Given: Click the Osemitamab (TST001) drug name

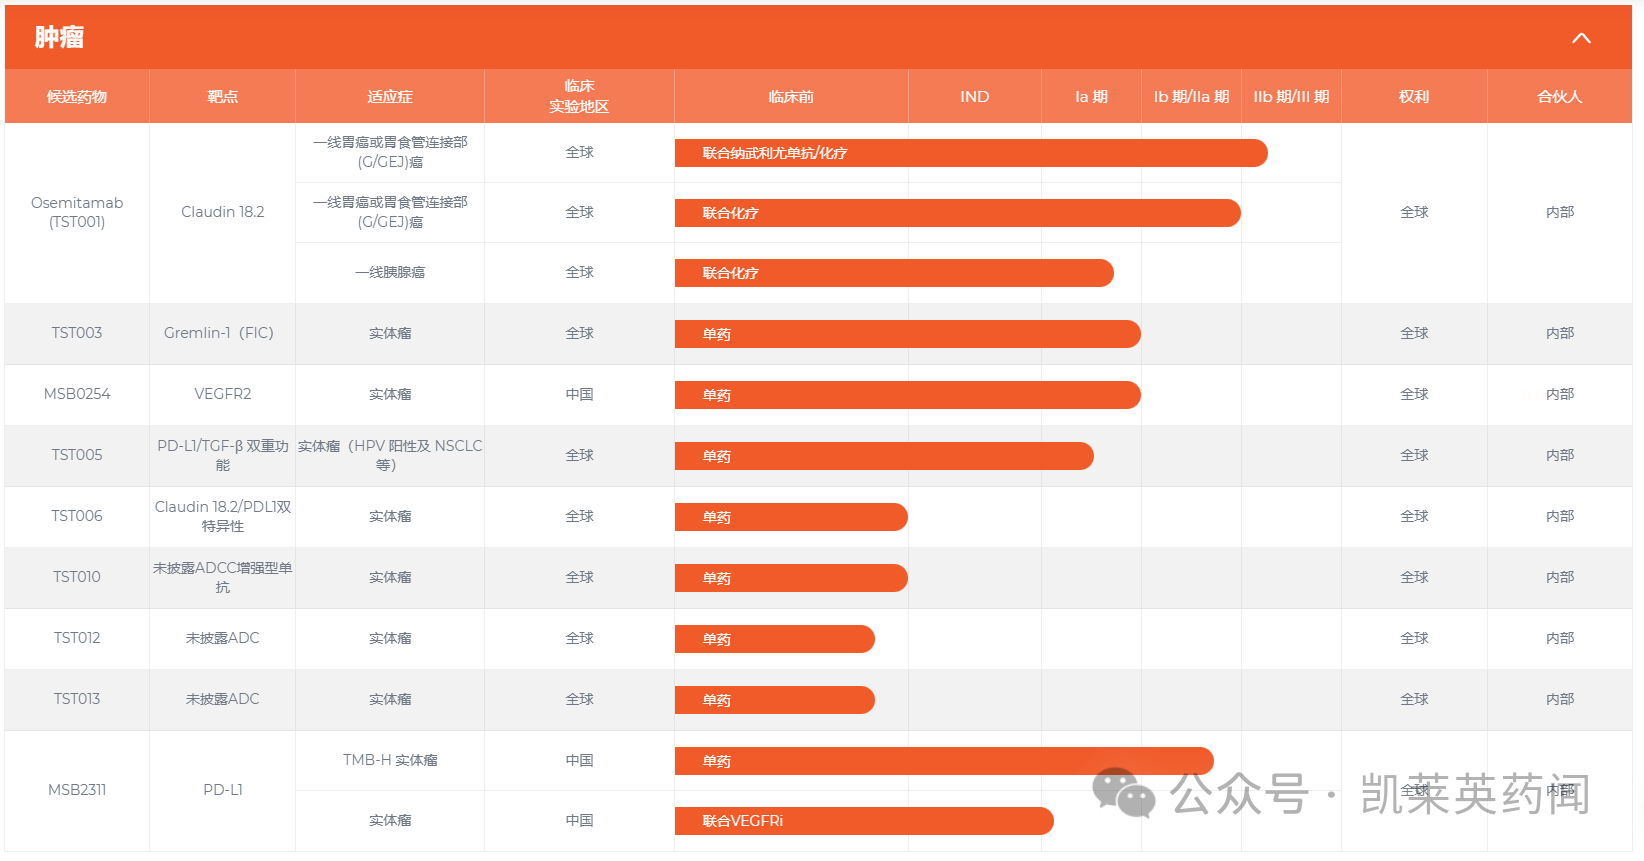Looking at the screenshot, I should coord(77,212).
